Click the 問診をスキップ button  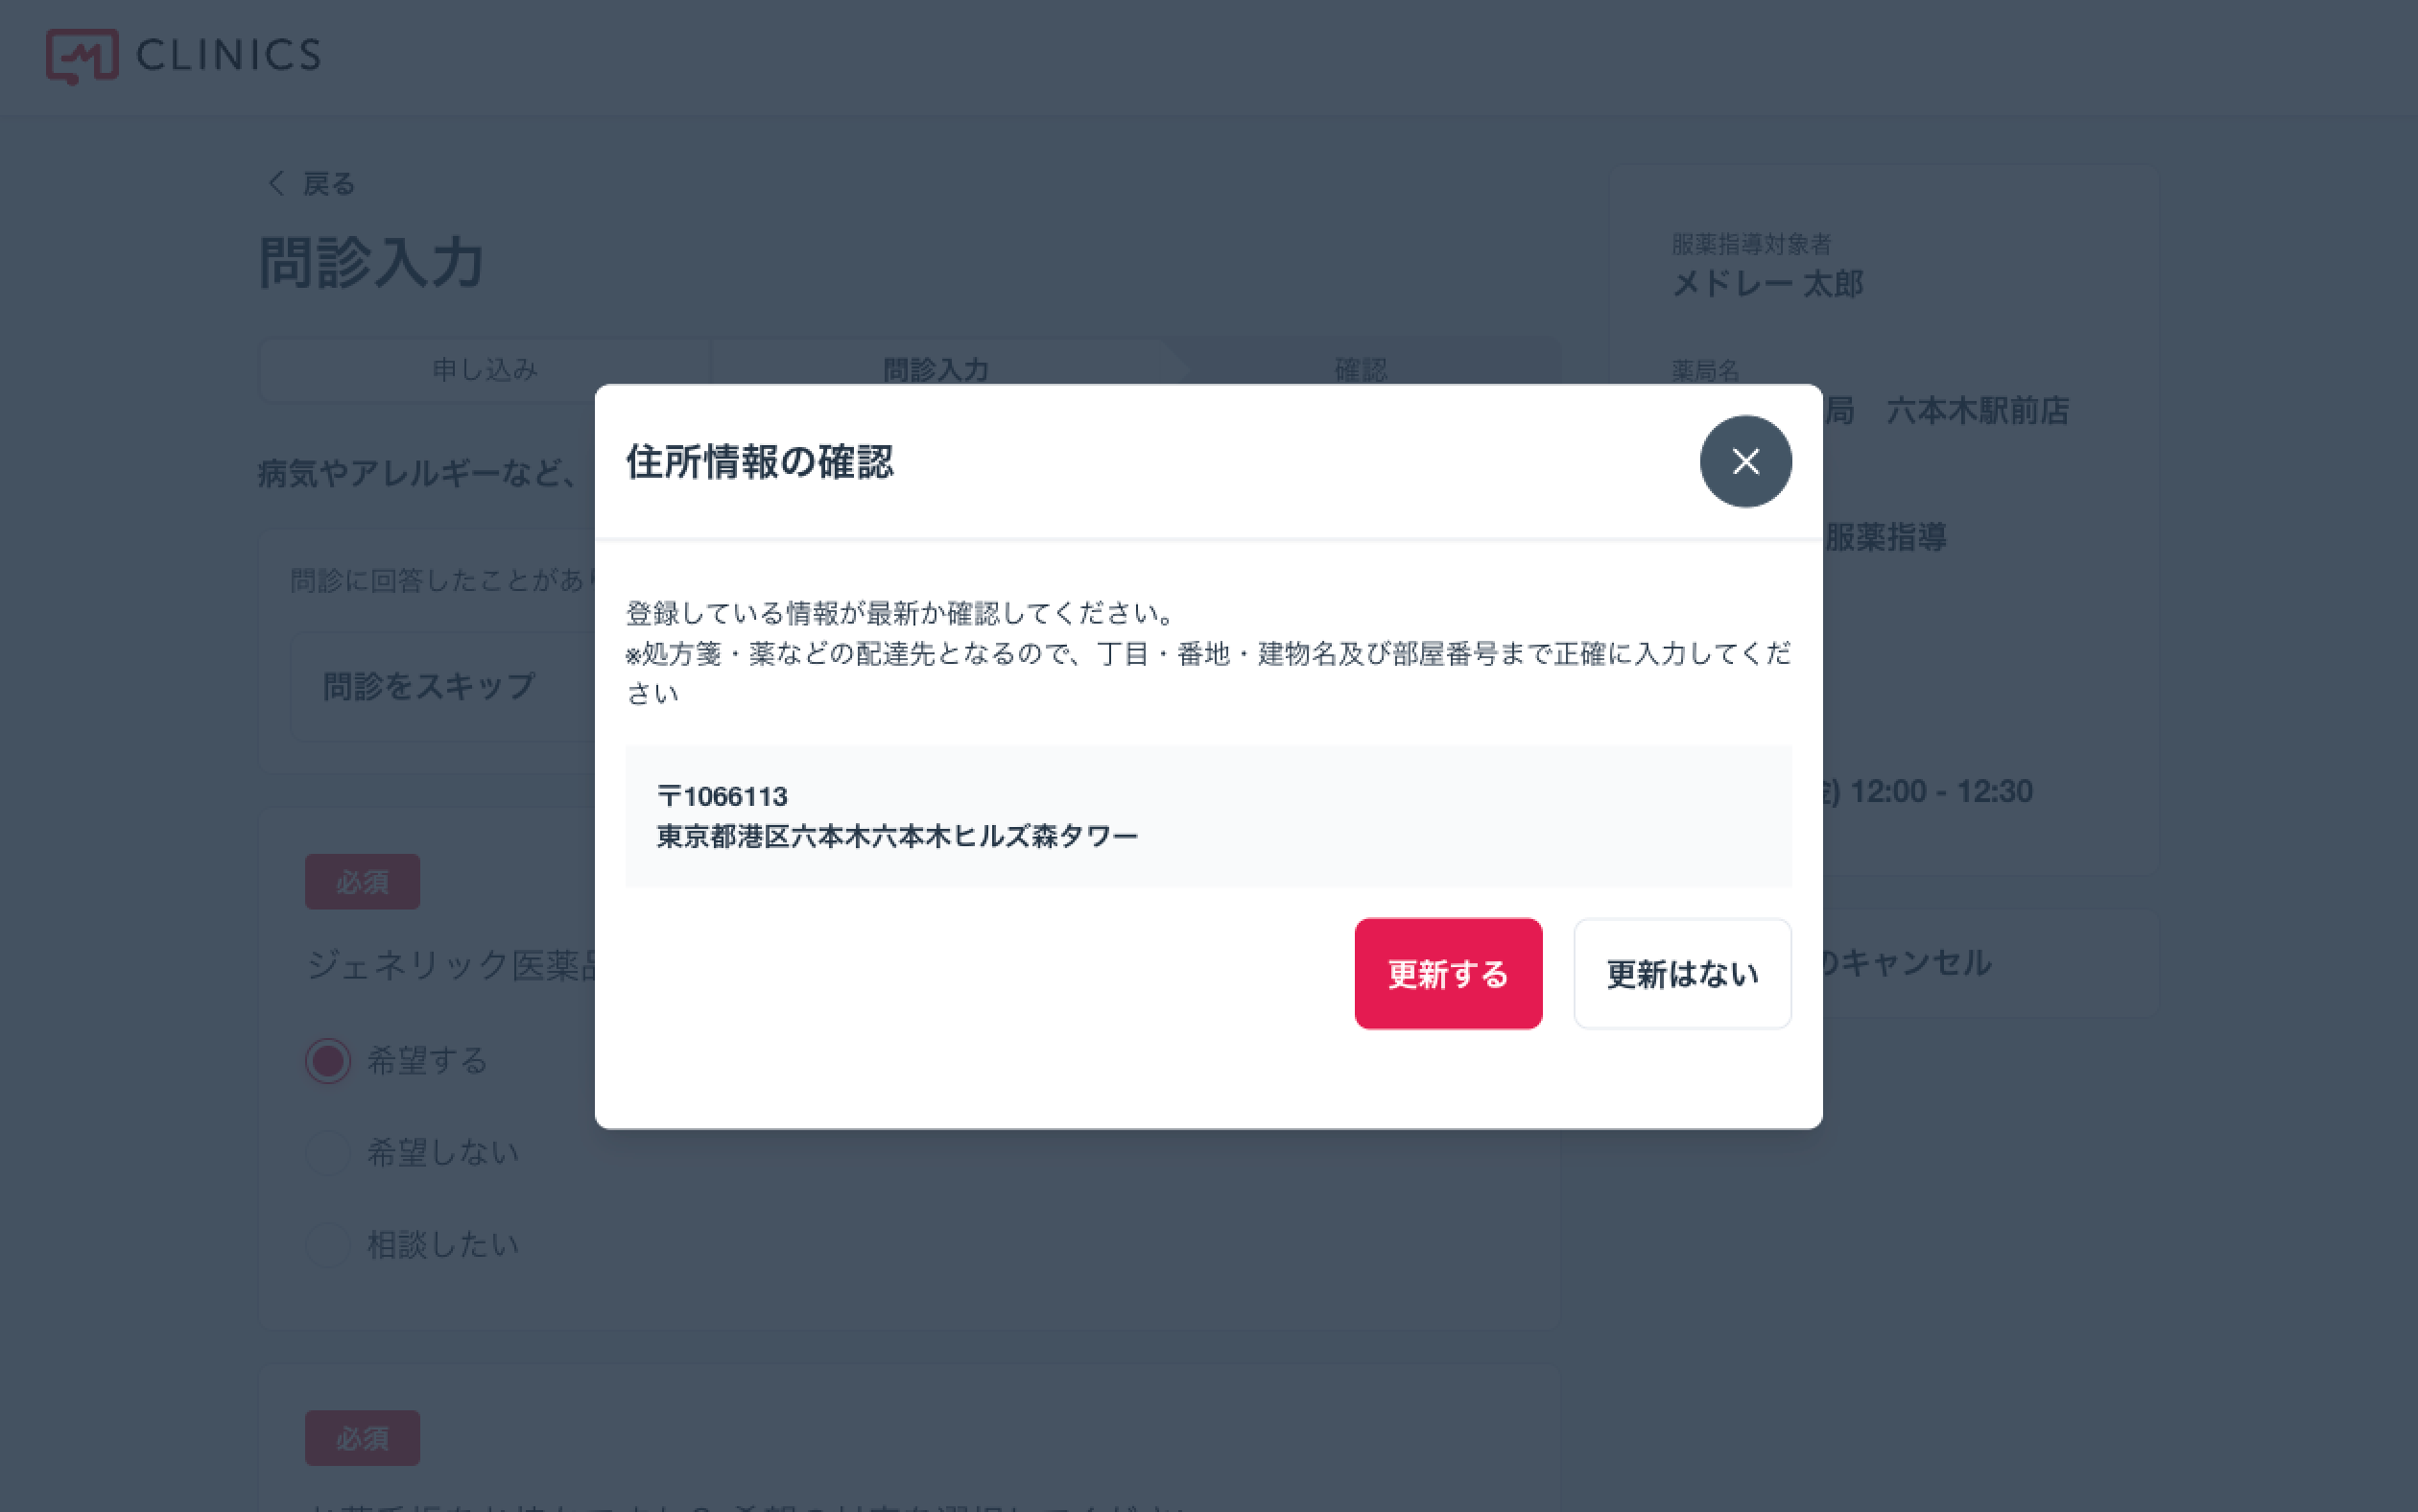(429, 686)
